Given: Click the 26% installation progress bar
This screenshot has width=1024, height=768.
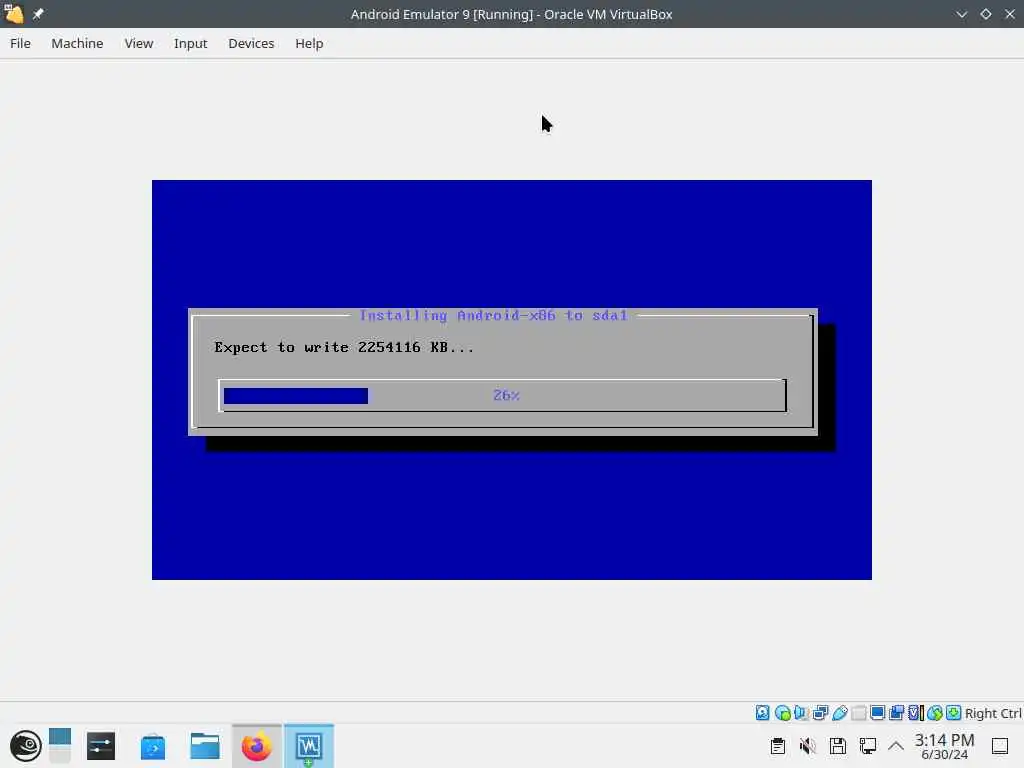Looking at the screenshot, I should pos(502,395).
